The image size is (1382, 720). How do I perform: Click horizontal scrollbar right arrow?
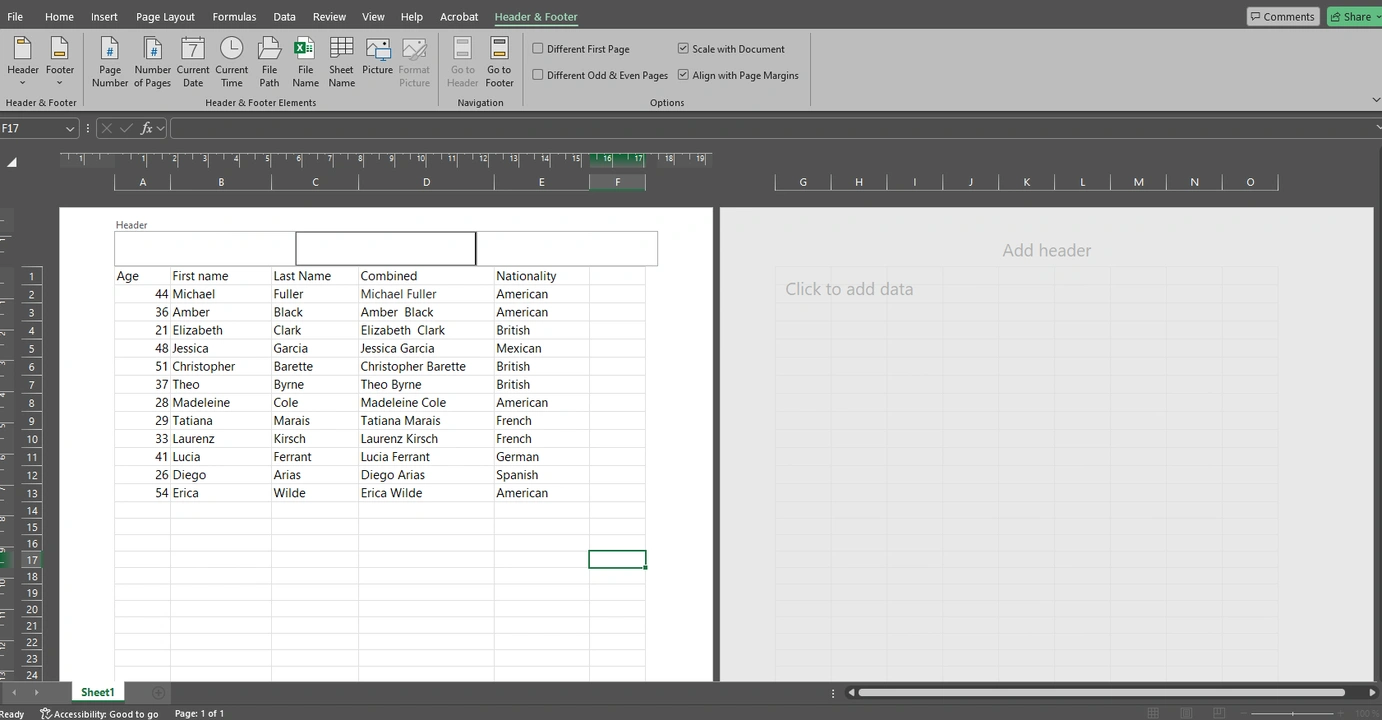[x=1372, y=692]
